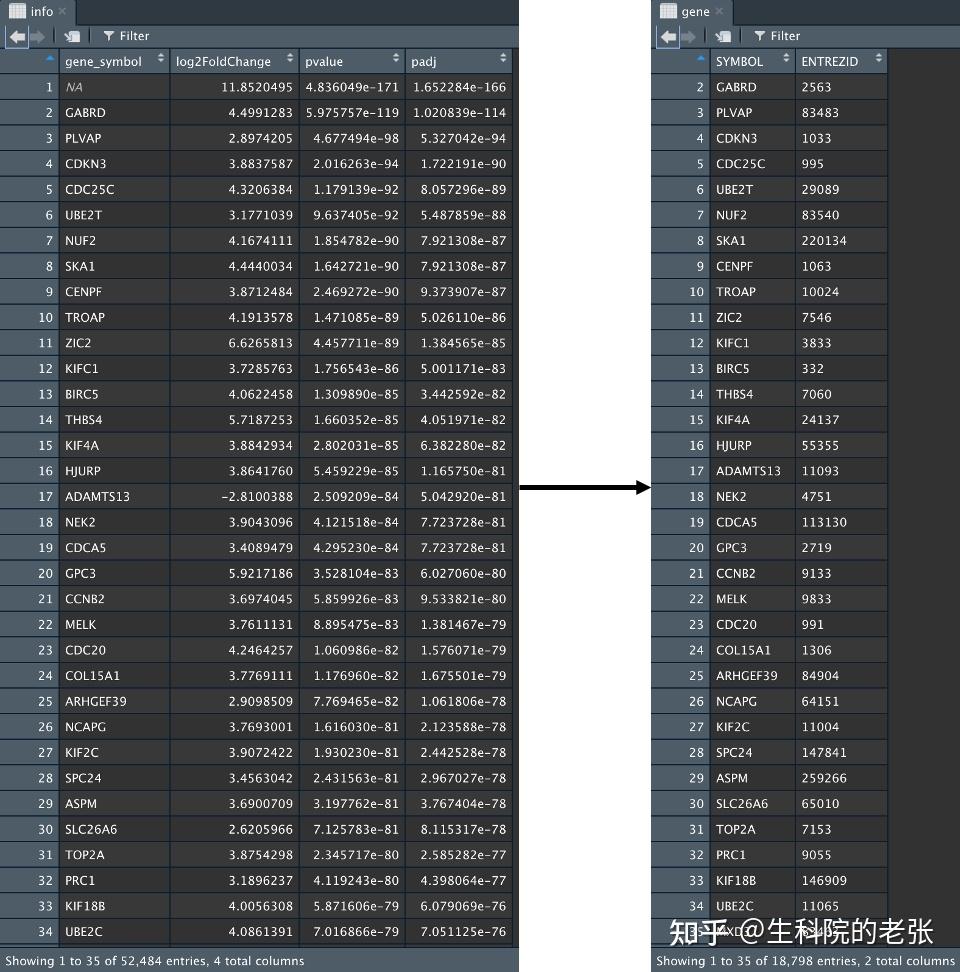
Task: Select ZIC2 in info table
Action: (78, 343)
